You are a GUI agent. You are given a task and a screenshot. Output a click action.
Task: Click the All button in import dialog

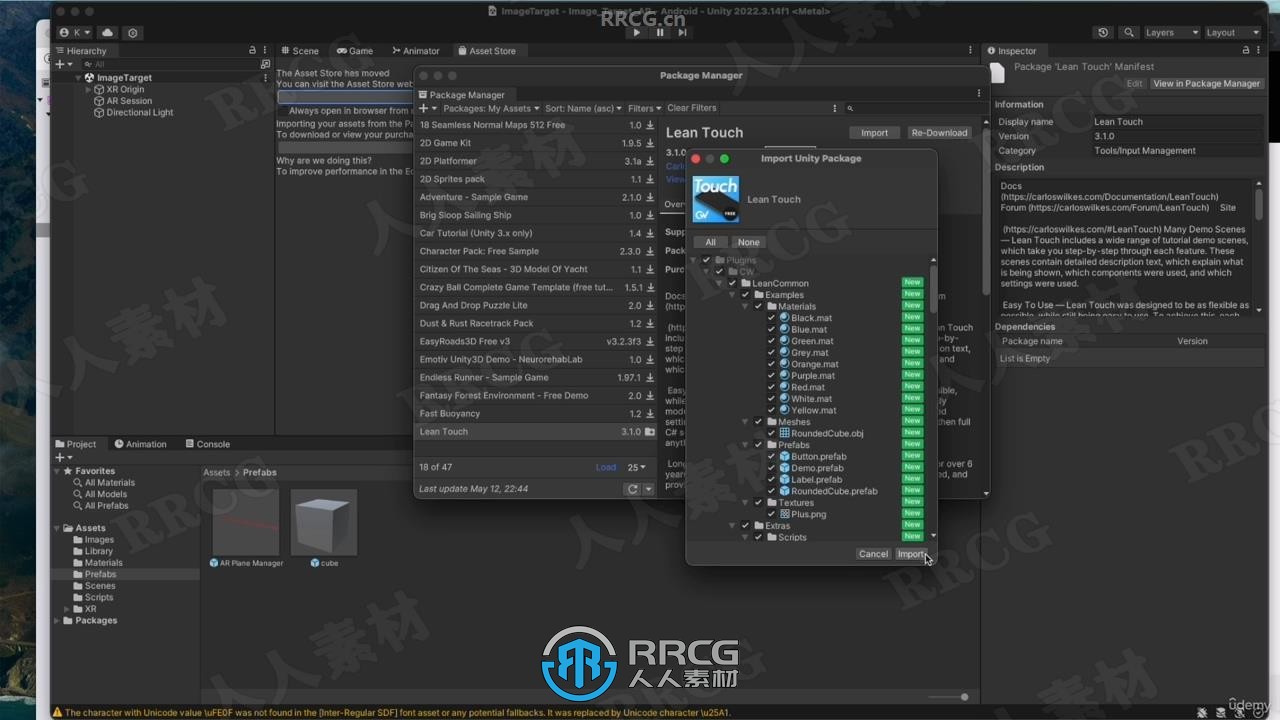pyautogui.click(x=710, y=242)
